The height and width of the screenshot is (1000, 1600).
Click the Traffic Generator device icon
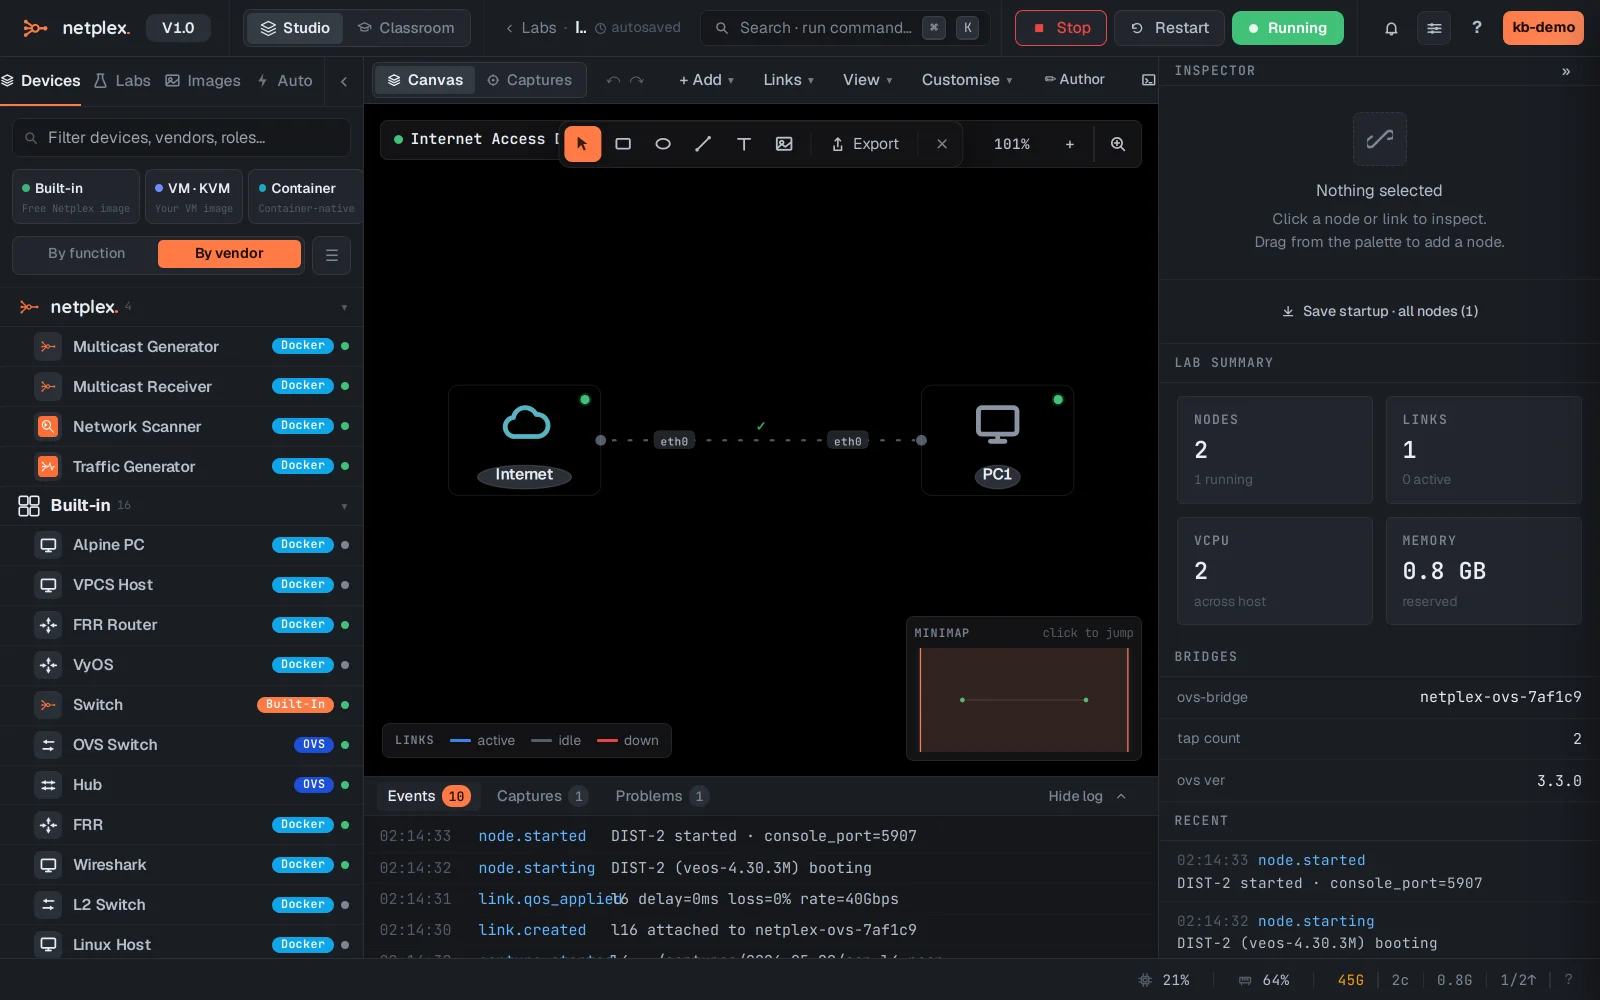click(x=47, y=466)
